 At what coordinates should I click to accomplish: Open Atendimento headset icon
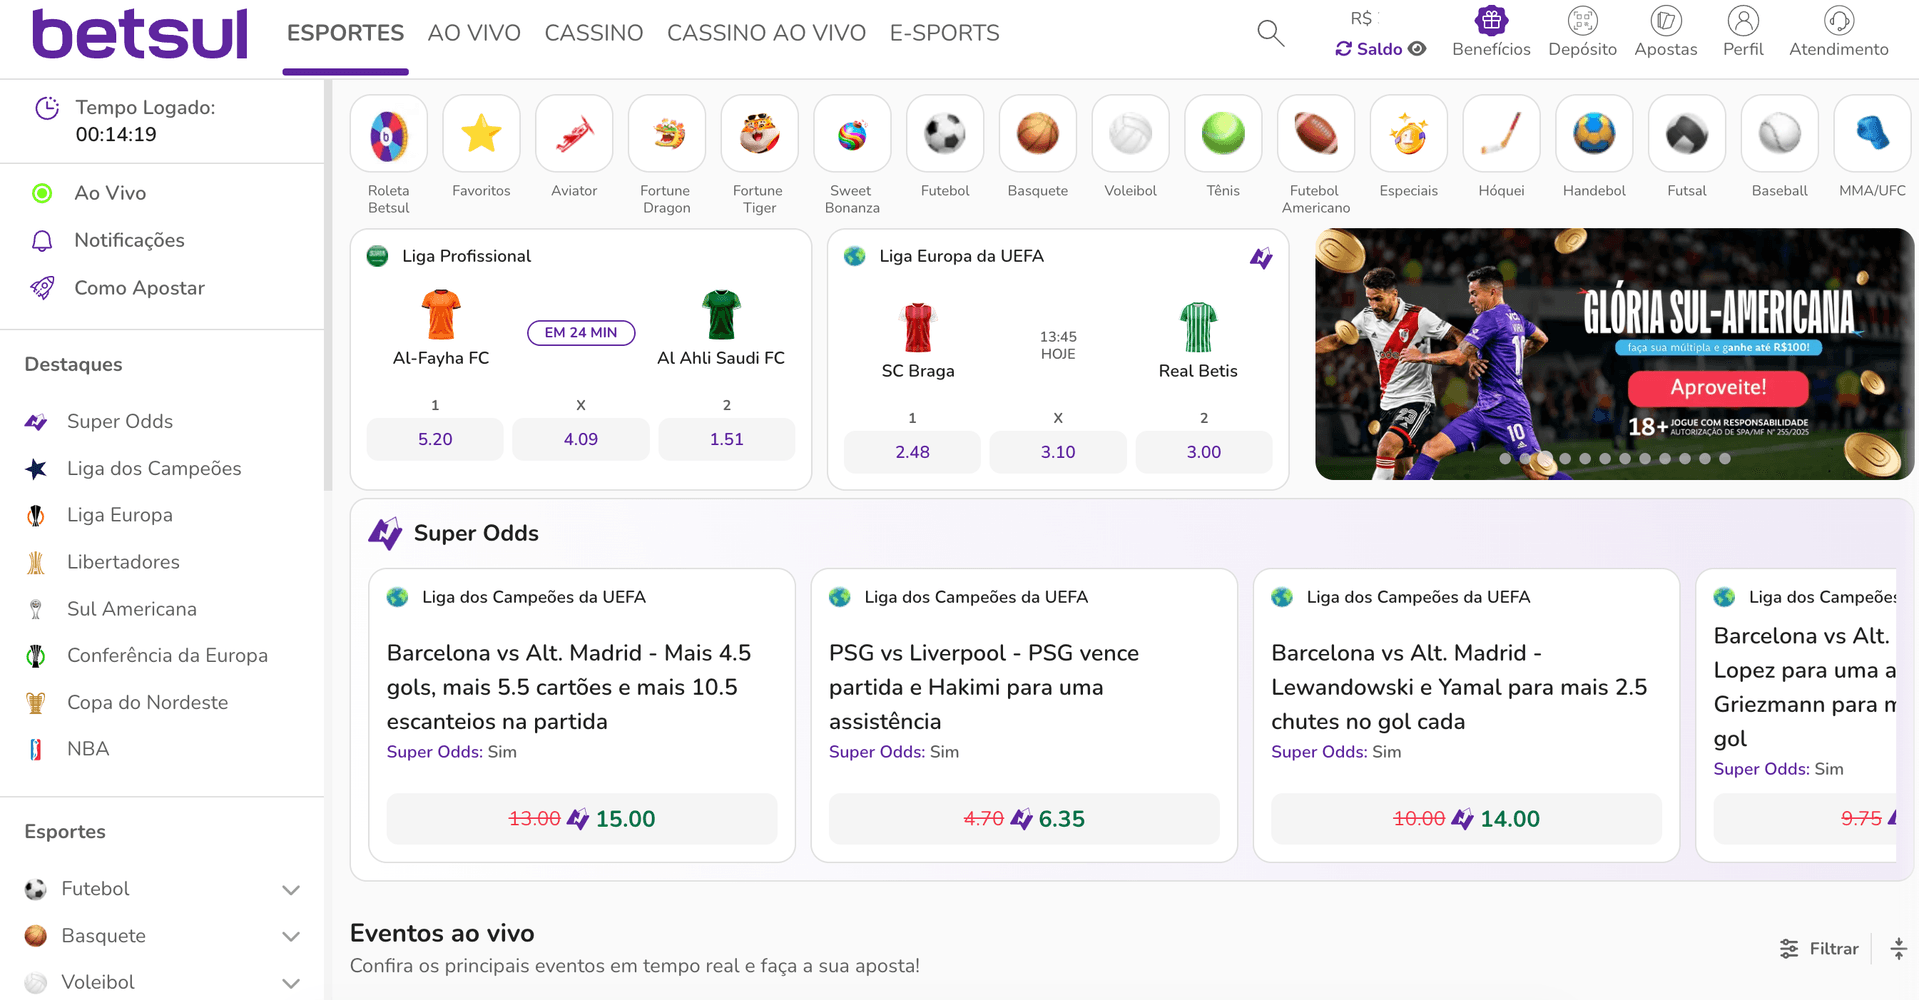(x=1839, y=20)
